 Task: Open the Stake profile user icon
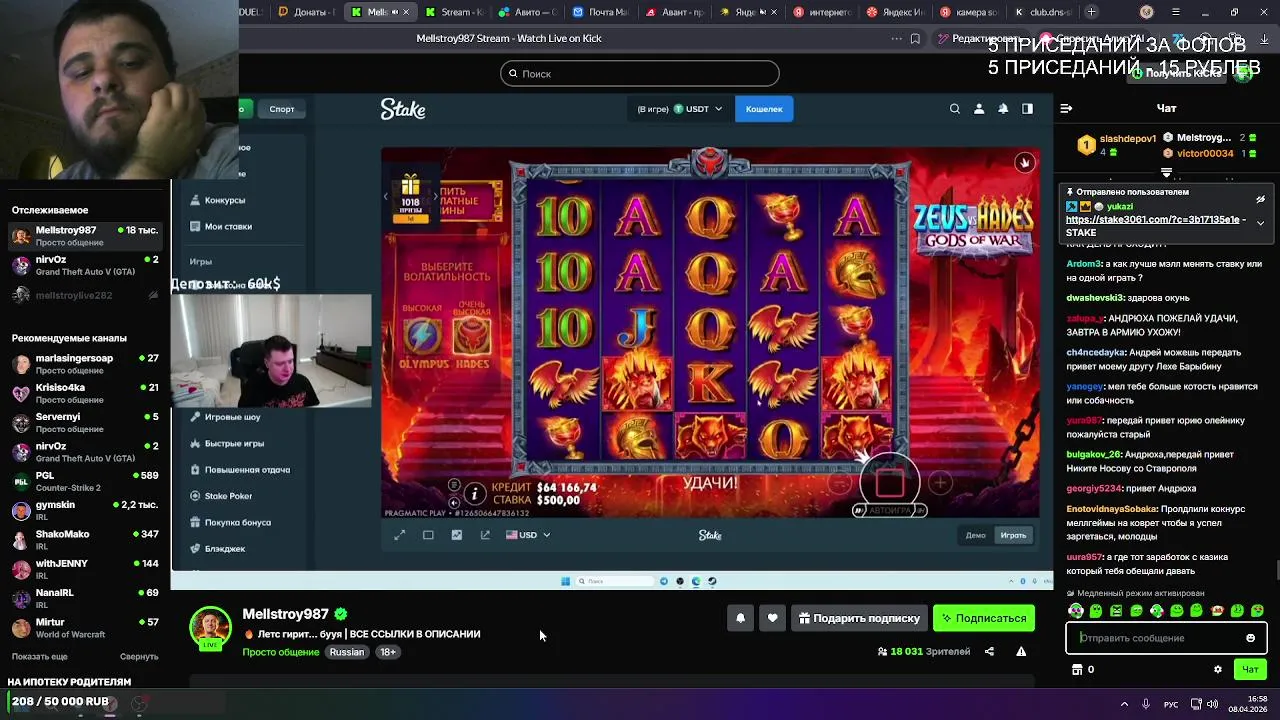coord(979,109)
